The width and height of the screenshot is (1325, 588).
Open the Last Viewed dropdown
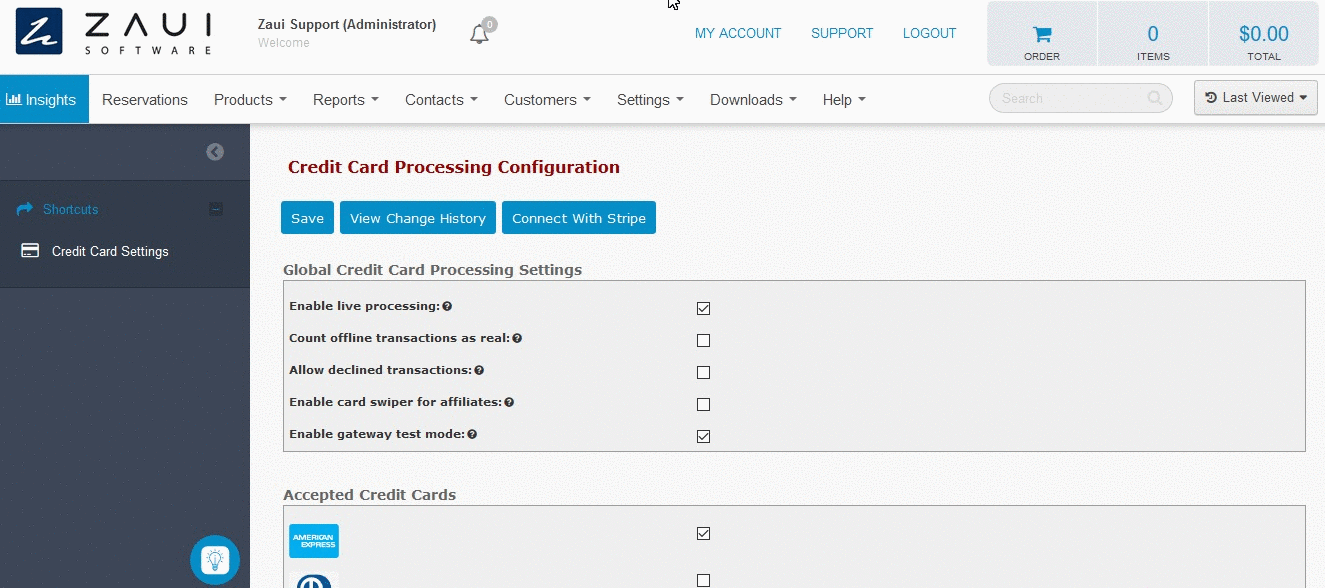1256,98
